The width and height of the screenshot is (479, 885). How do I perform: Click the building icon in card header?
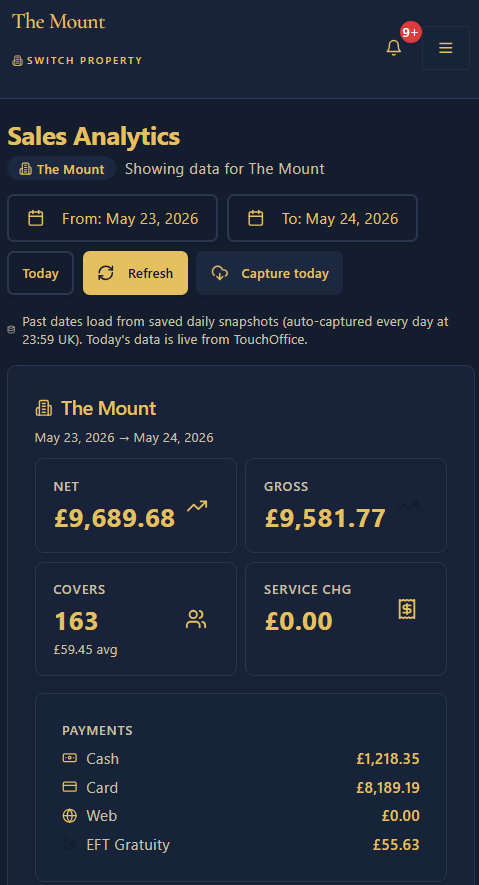point(44,408)
